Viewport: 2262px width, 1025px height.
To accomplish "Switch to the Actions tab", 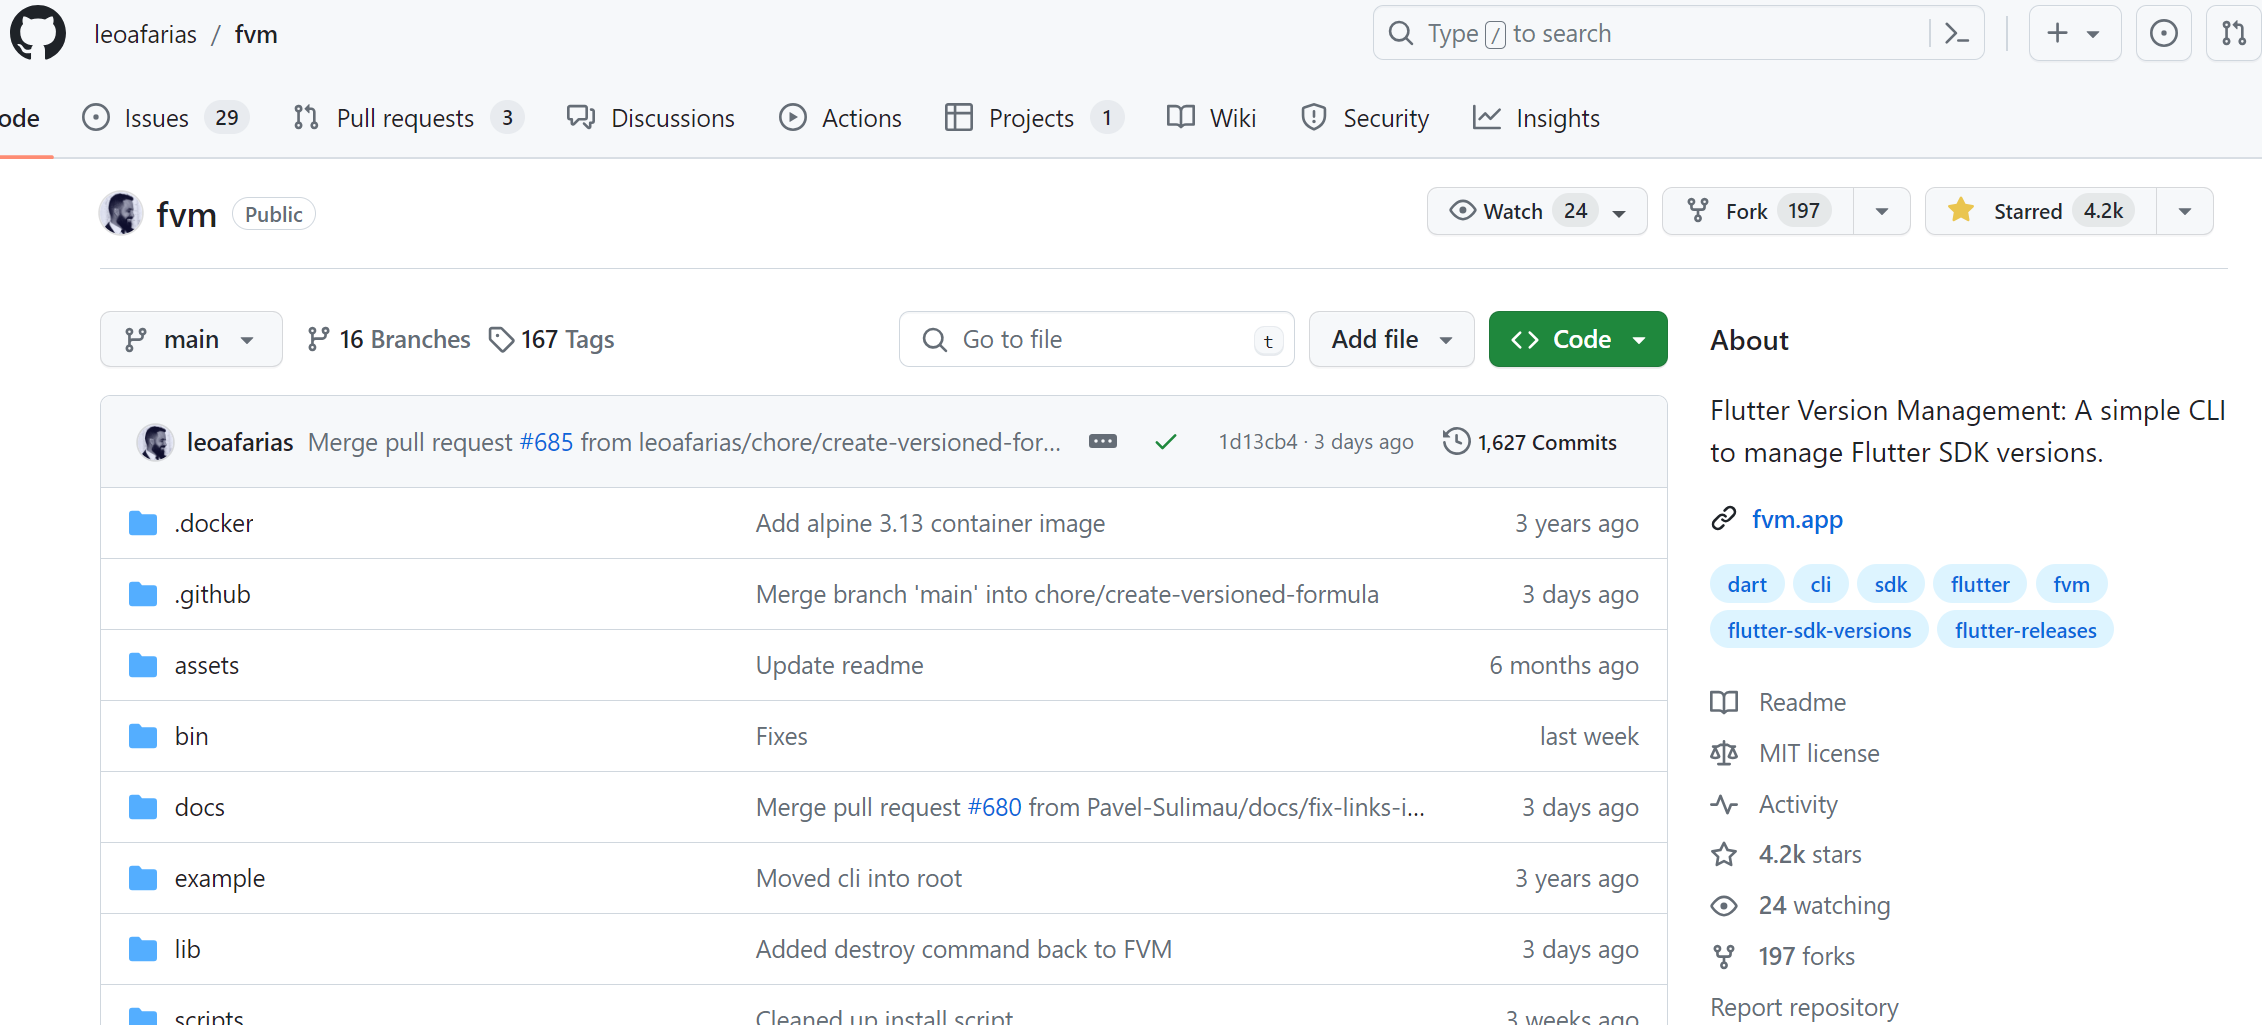I will click(840, 118).
